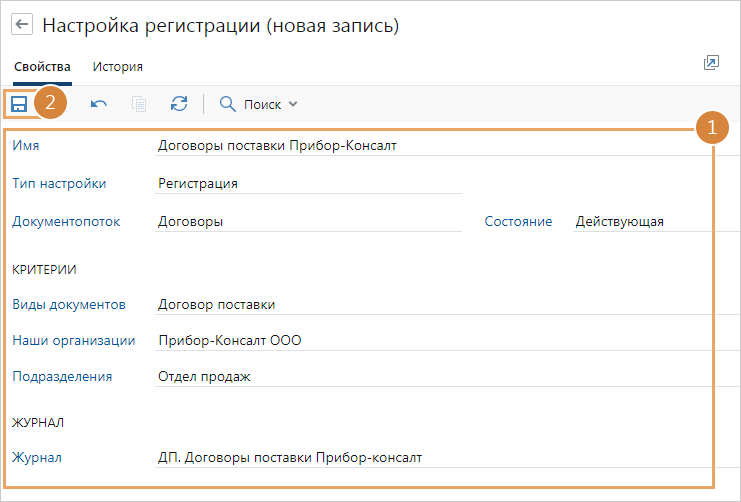The width and height of the screenshot is (741, 502).
Task: Refresh the form with the circular arrows icon
Action: pos(179,104)
